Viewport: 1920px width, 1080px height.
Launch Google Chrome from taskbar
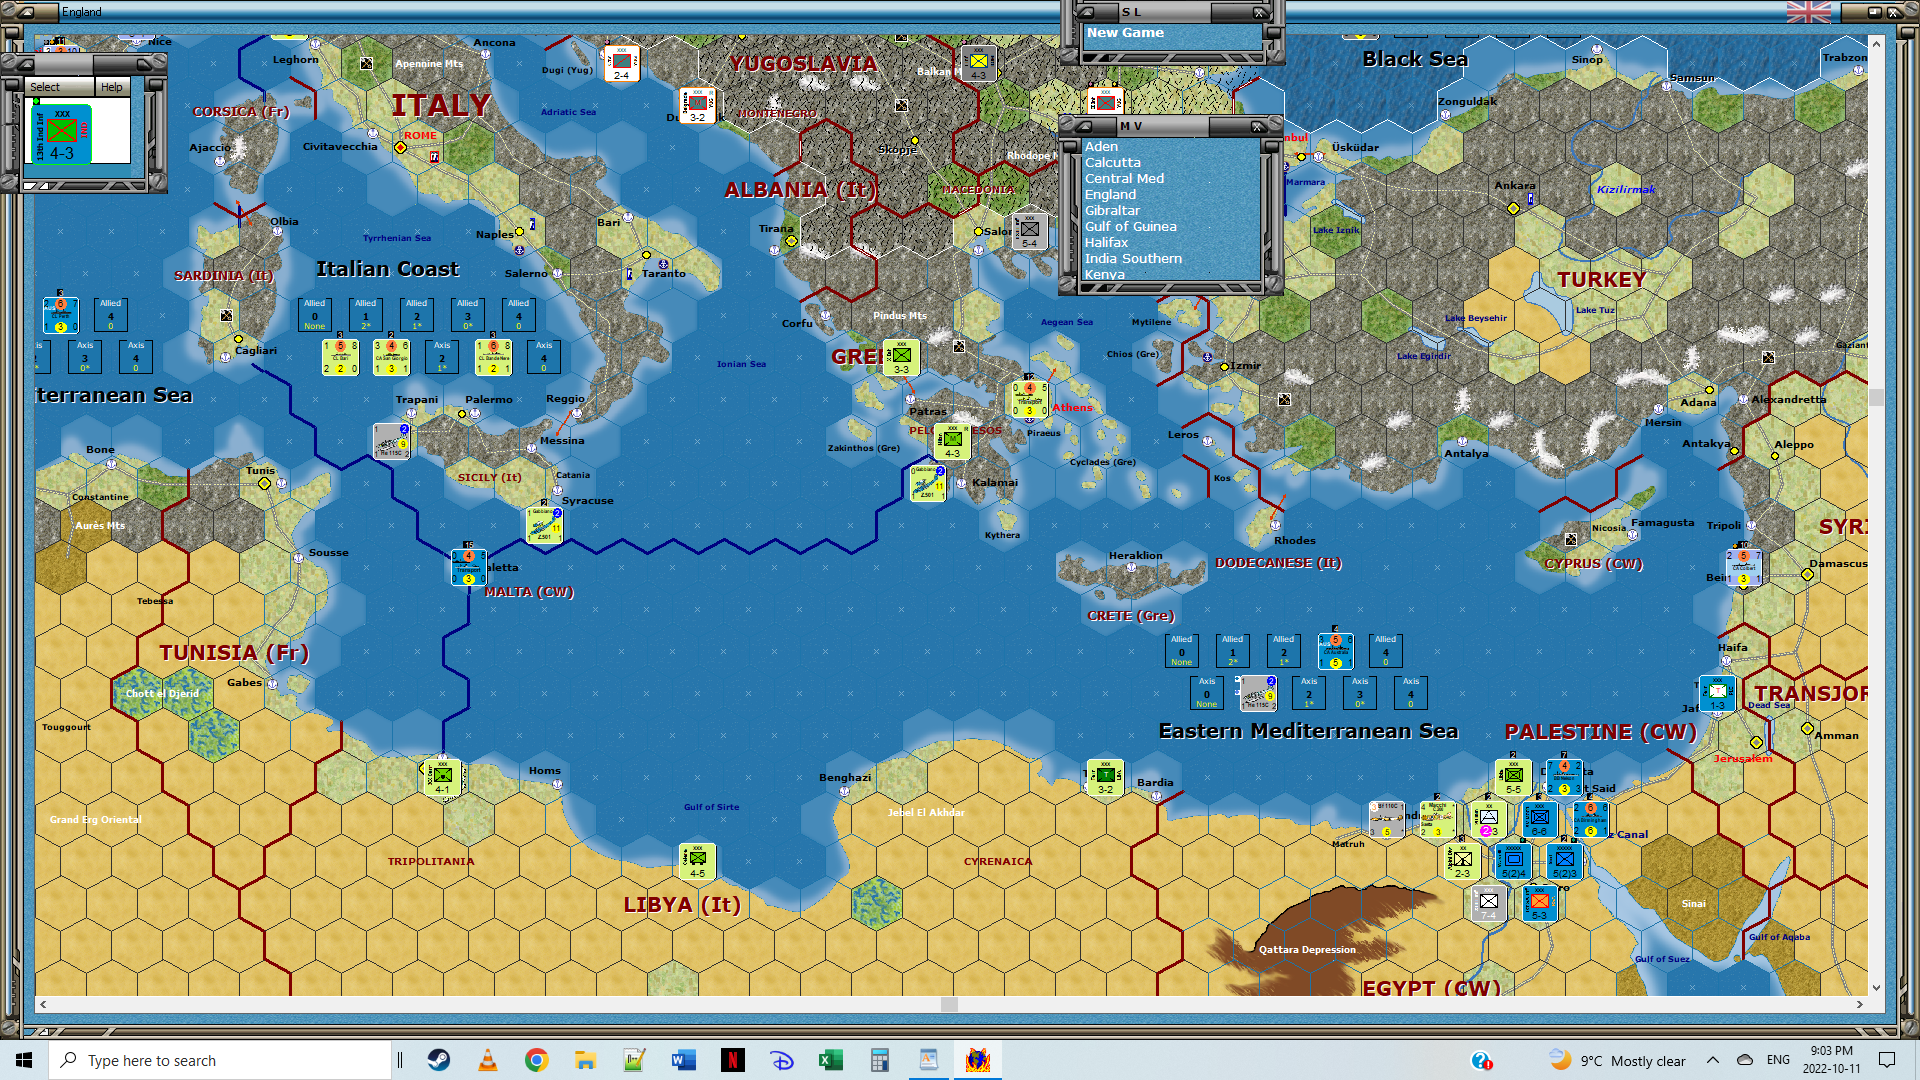(x=537, y=1060)
